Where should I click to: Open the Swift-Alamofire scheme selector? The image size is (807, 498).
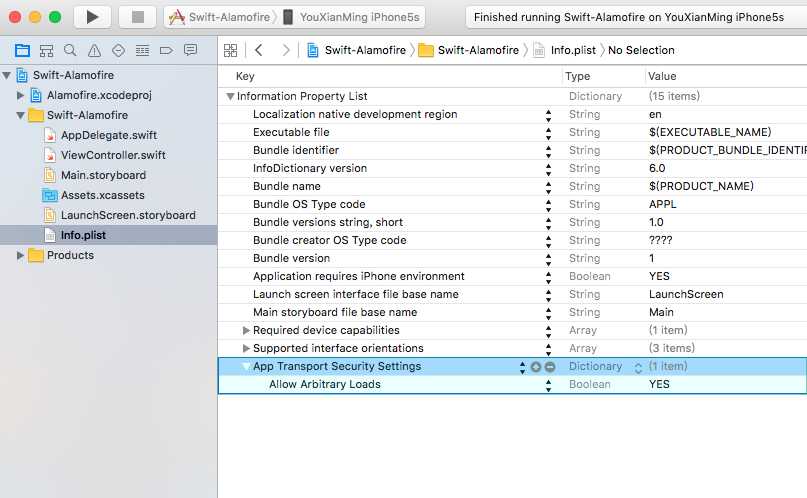(220, 17)
